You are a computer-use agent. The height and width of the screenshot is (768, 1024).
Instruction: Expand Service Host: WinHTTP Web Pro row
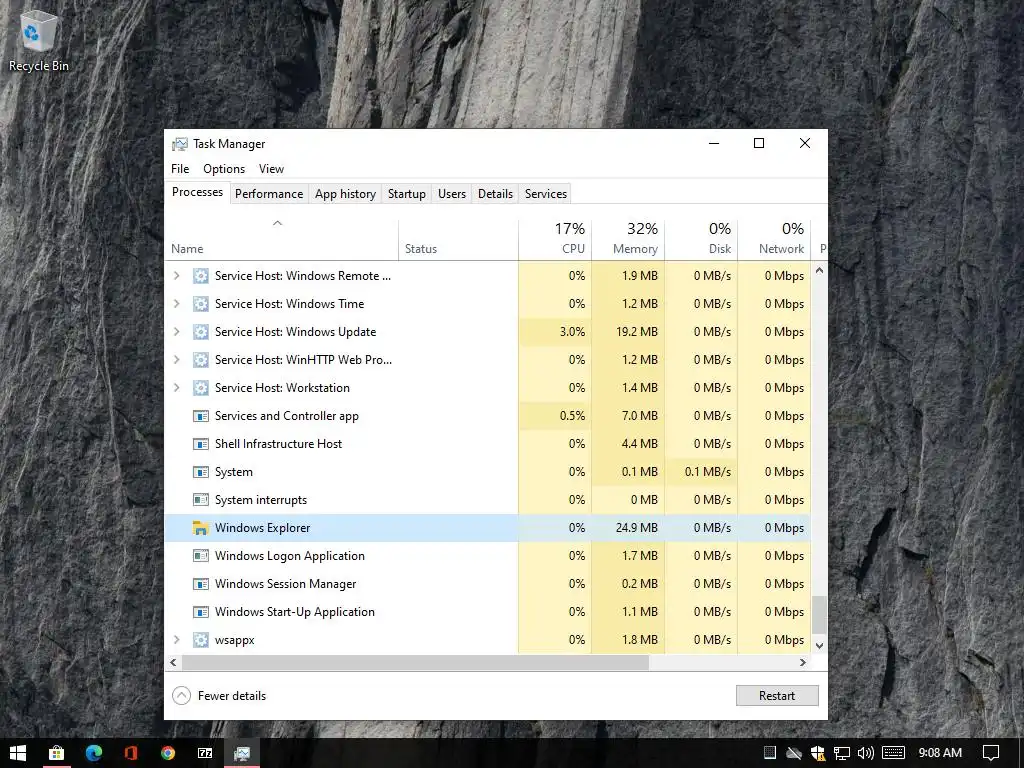176,360
